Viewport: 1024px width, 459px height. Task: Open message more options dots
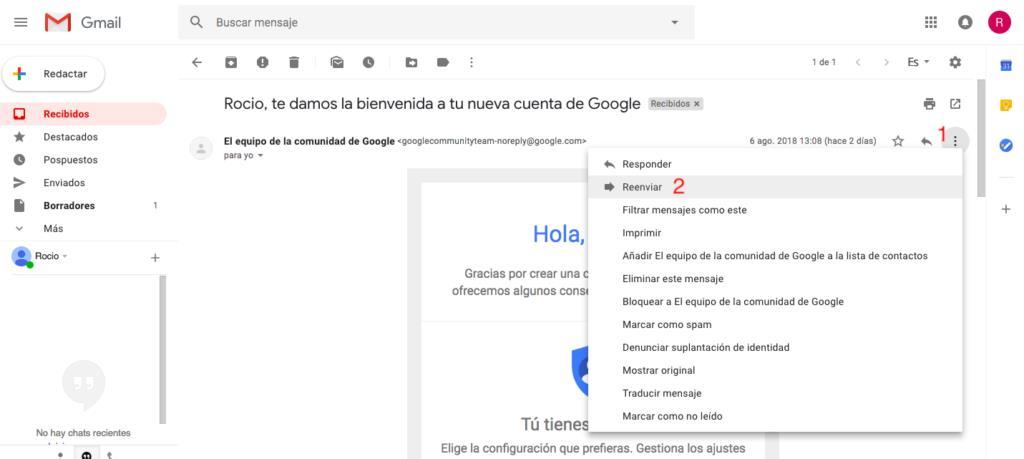coord(955,140)
